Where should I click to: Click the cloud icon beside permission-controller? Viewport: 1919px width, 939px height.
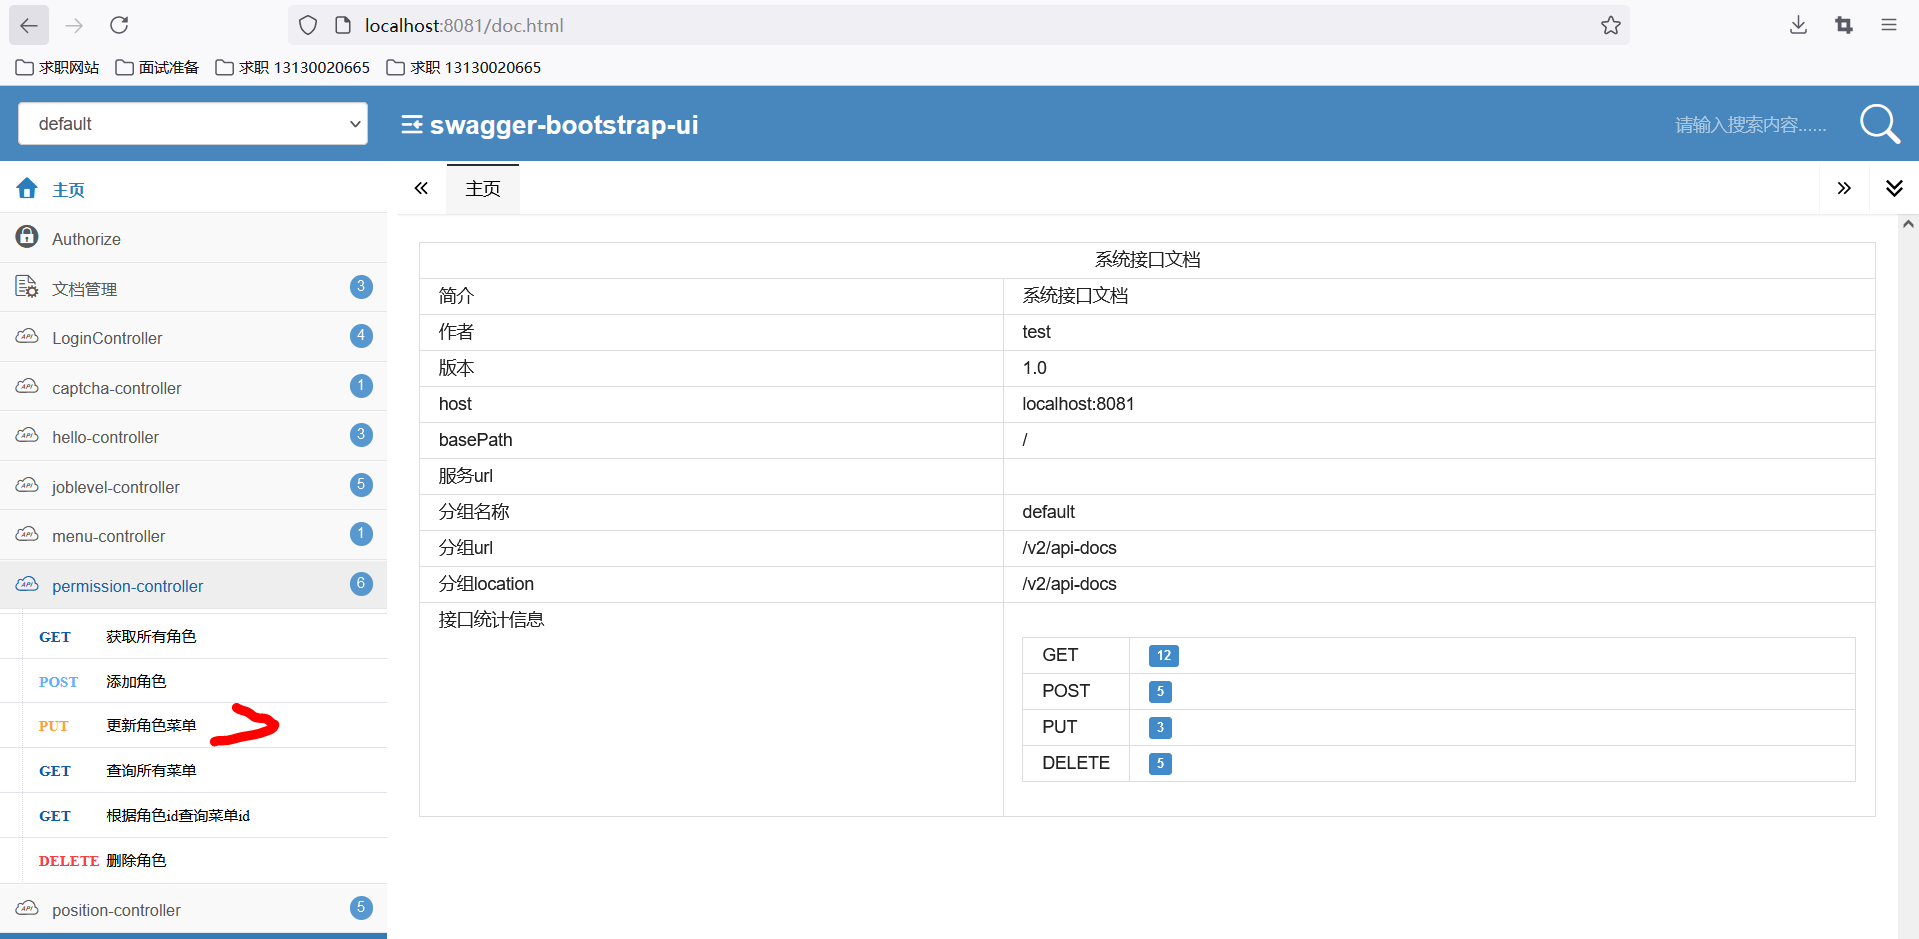27,584
